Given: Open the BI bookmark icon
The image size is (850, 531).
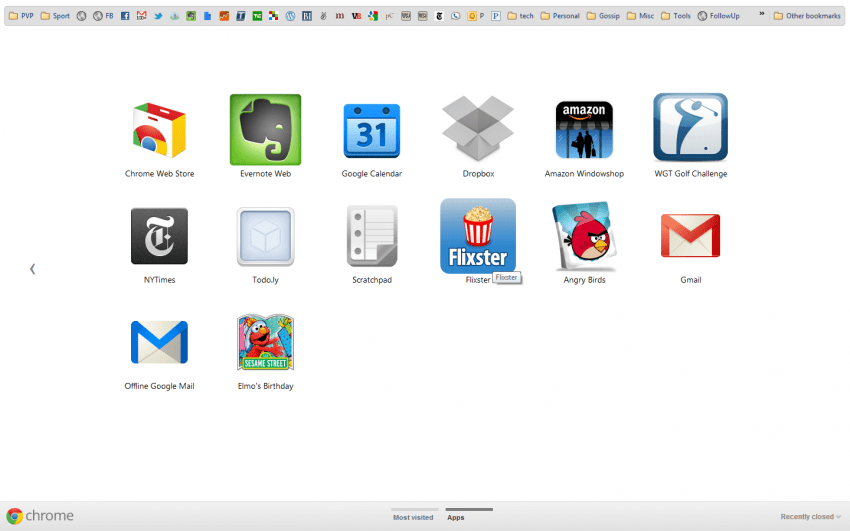Looking at the screenshot, I should (x=307, y=16).
